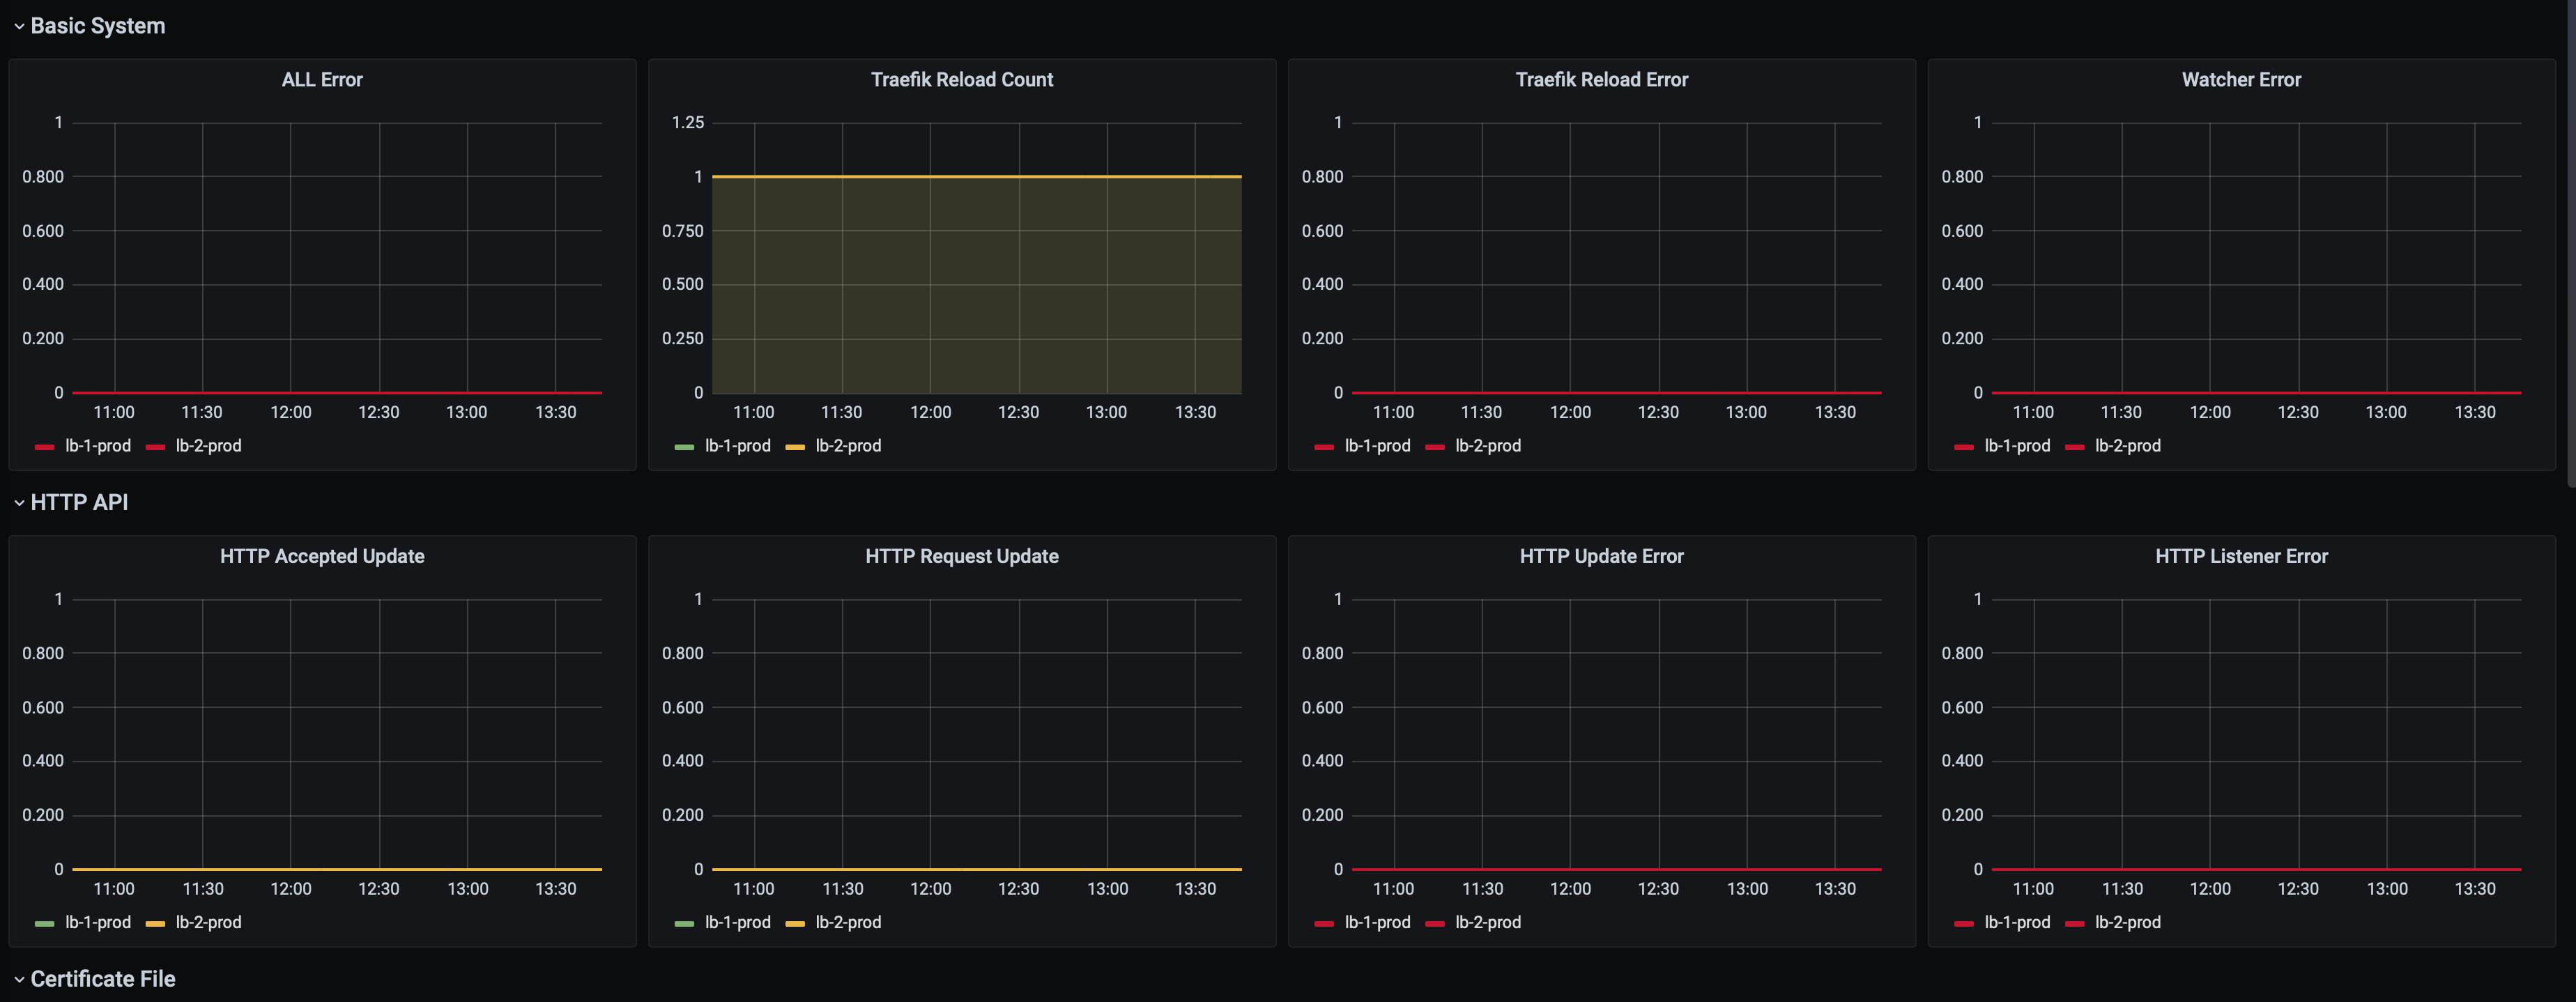This screenshot has width=2576, height=1002.
Task: Click red lb-1-prod swatch in HTTP Update Error
Action: [x=1324, y=924]
